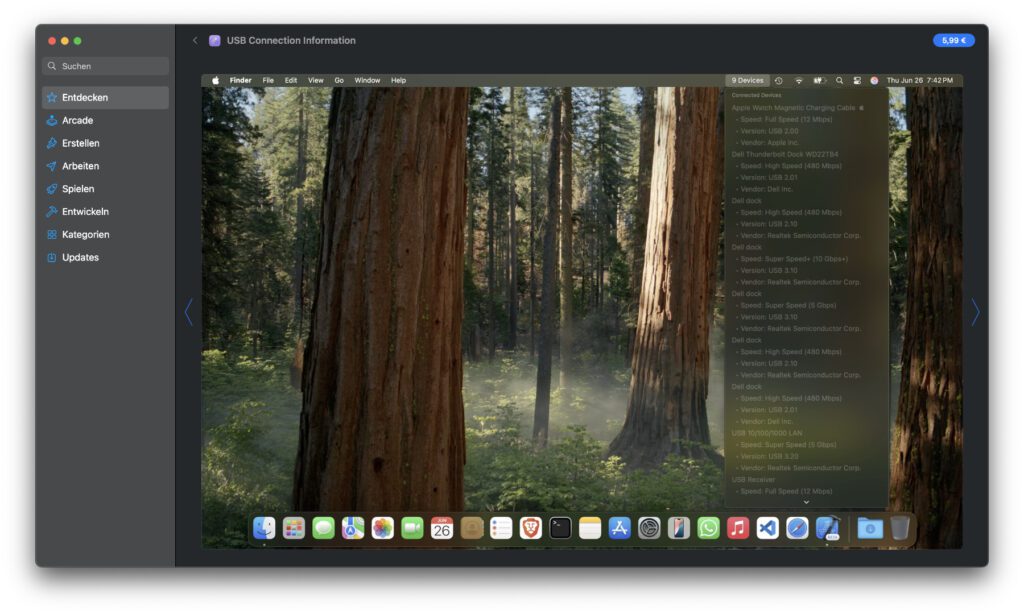This screenshot has height=614, width=1024.
Task: Buy the app via 5,99 € button
Action: point(953,41)
